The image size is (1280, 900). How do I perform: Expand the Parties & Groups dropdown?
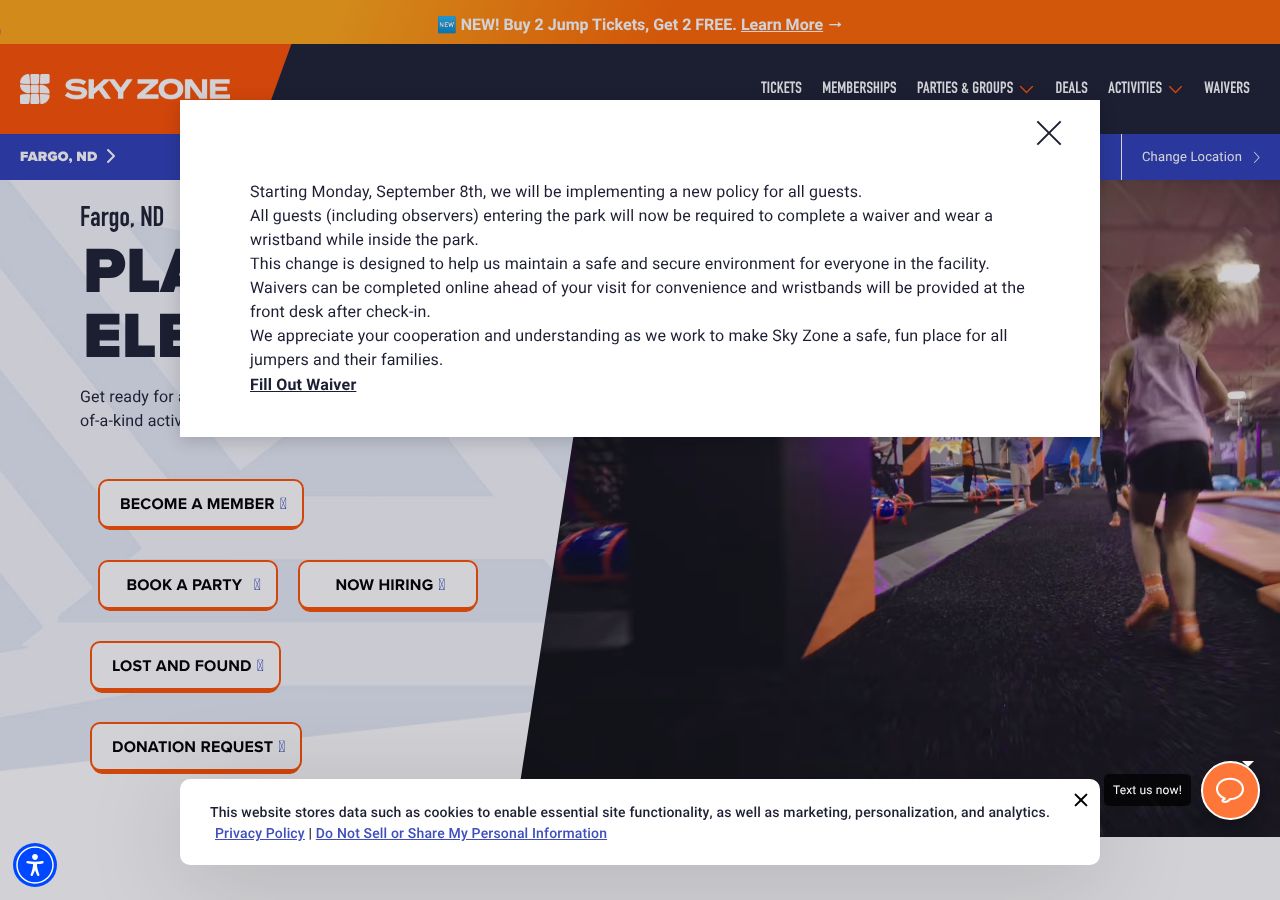[975, 88]
